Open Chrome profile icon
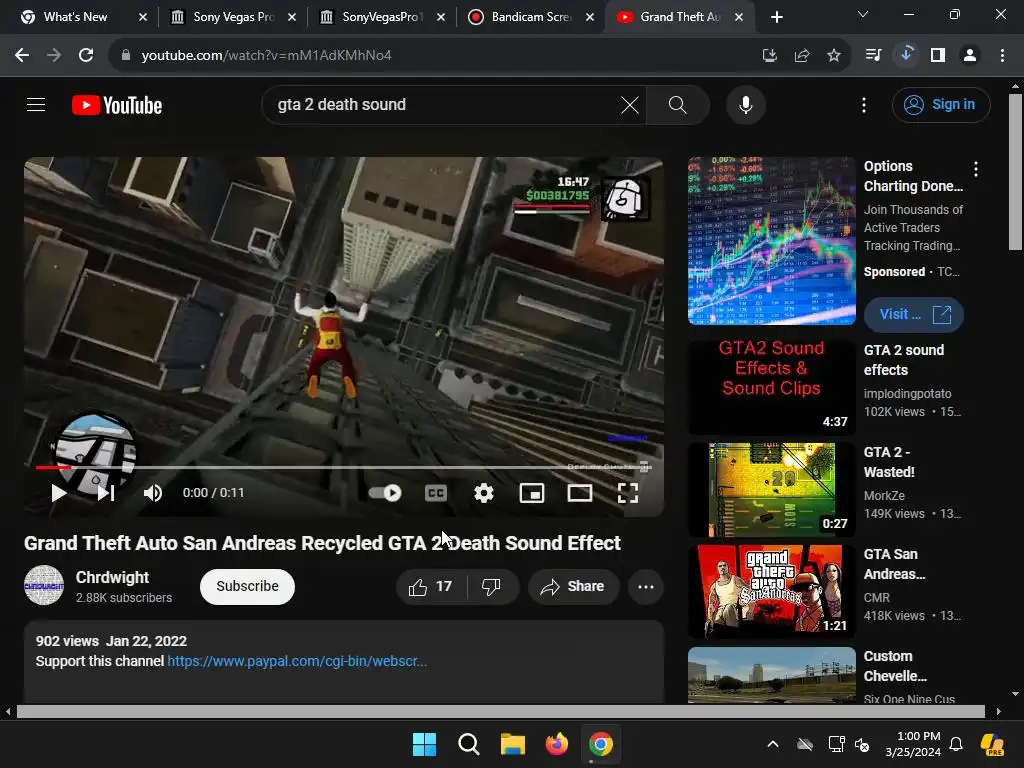1024x768 pixels. pos(970,56)
